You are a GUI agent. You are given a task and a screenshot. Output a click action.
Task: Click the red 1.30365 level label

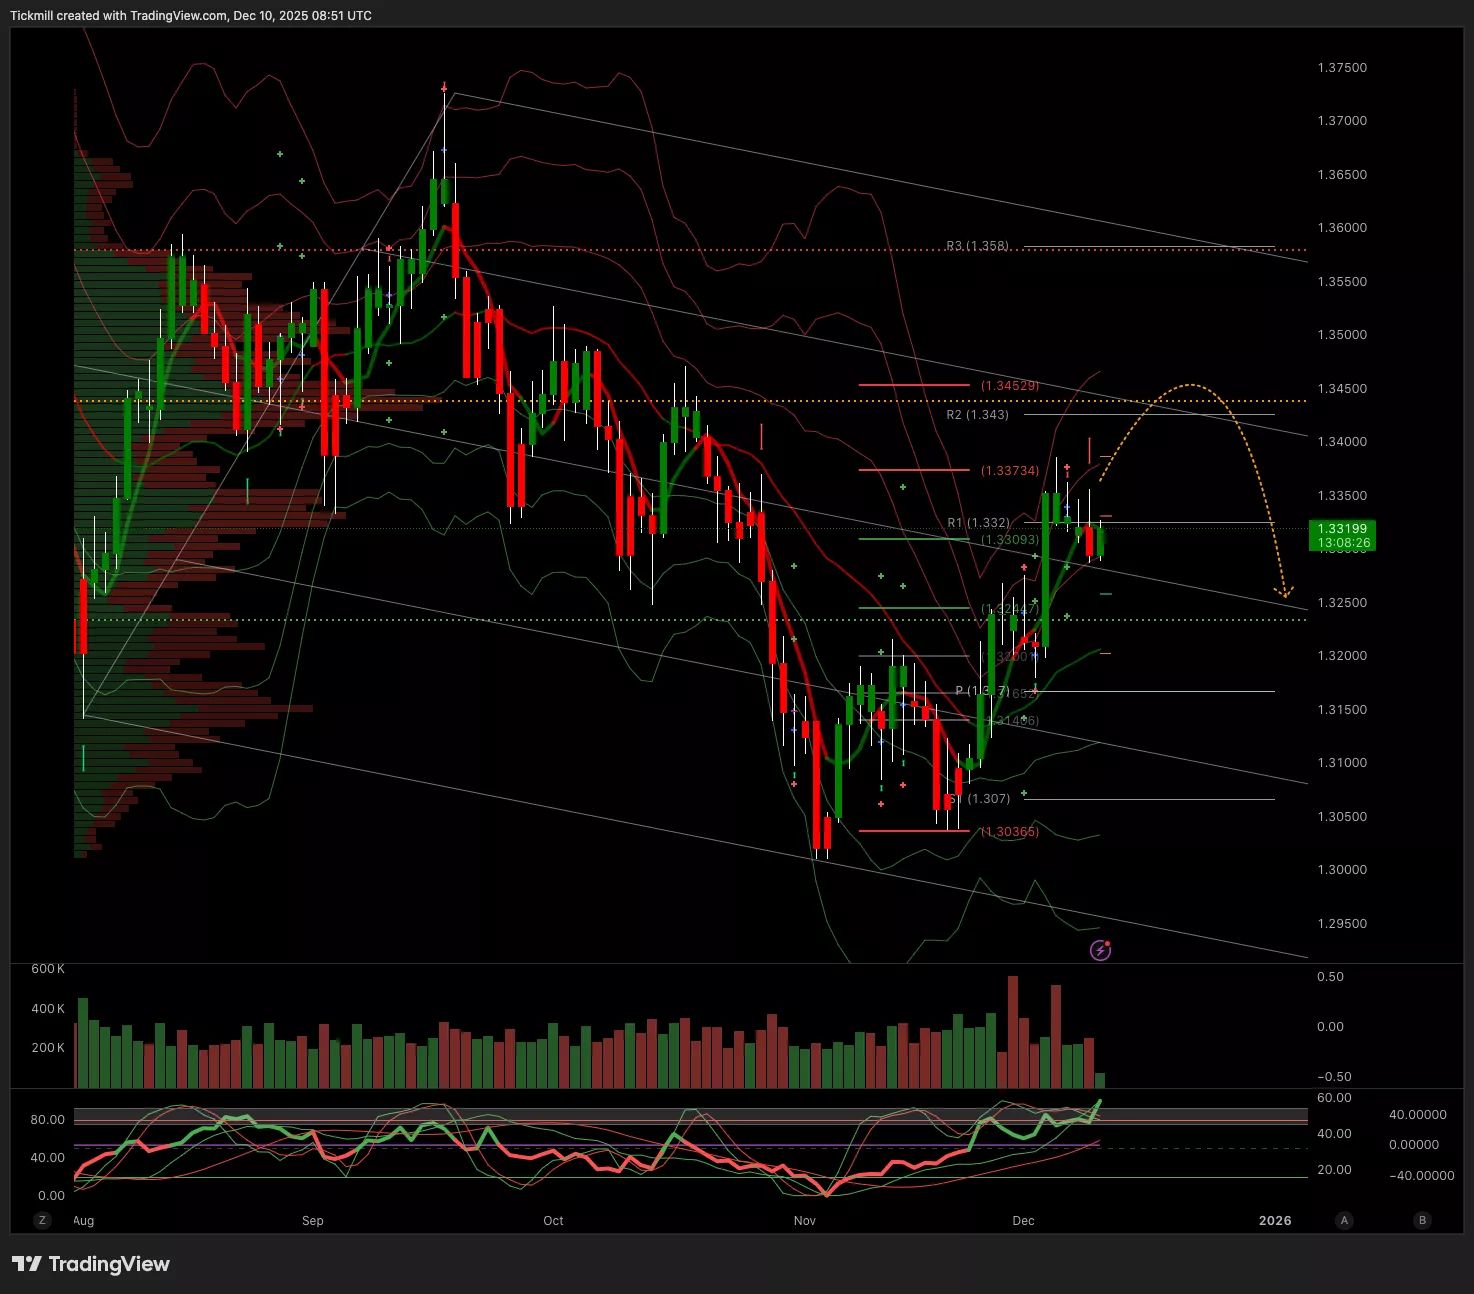tap(1009, 832)
